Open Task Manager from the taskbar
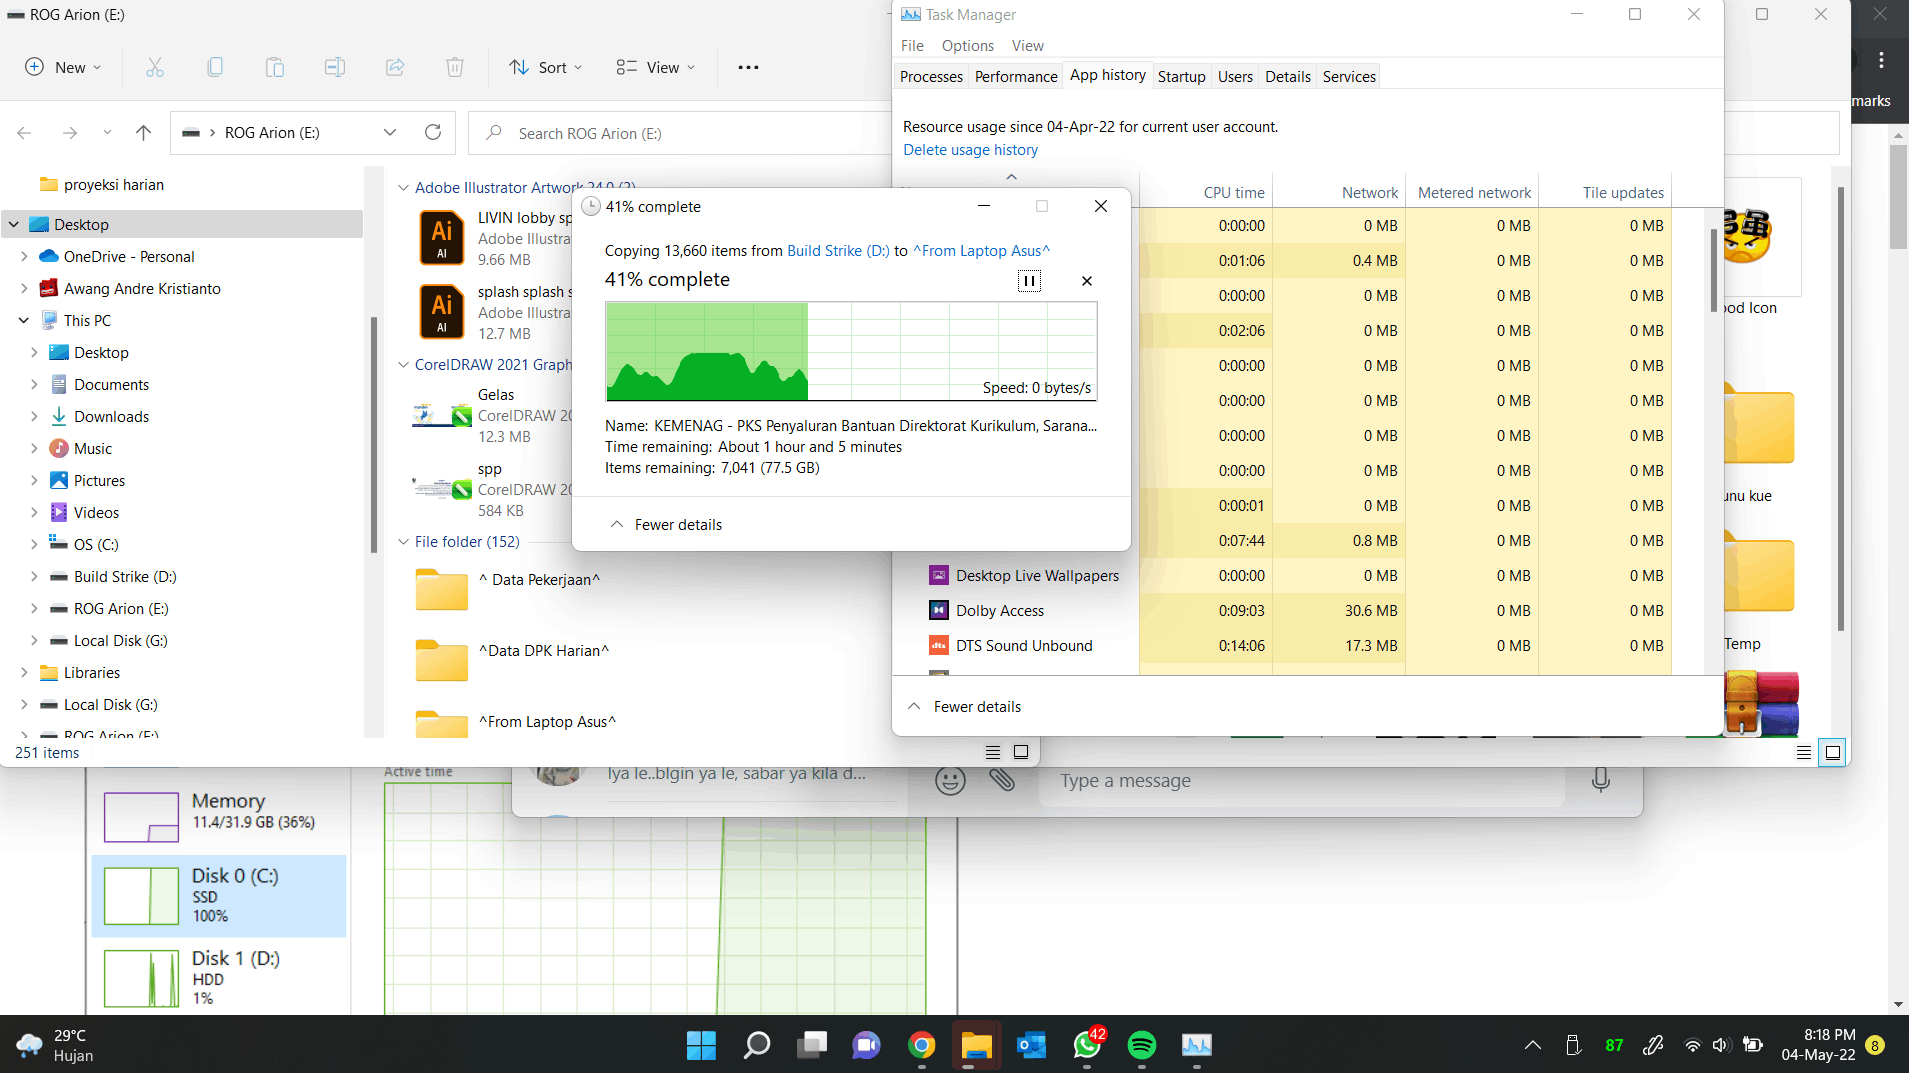 pos(1197,1045)
